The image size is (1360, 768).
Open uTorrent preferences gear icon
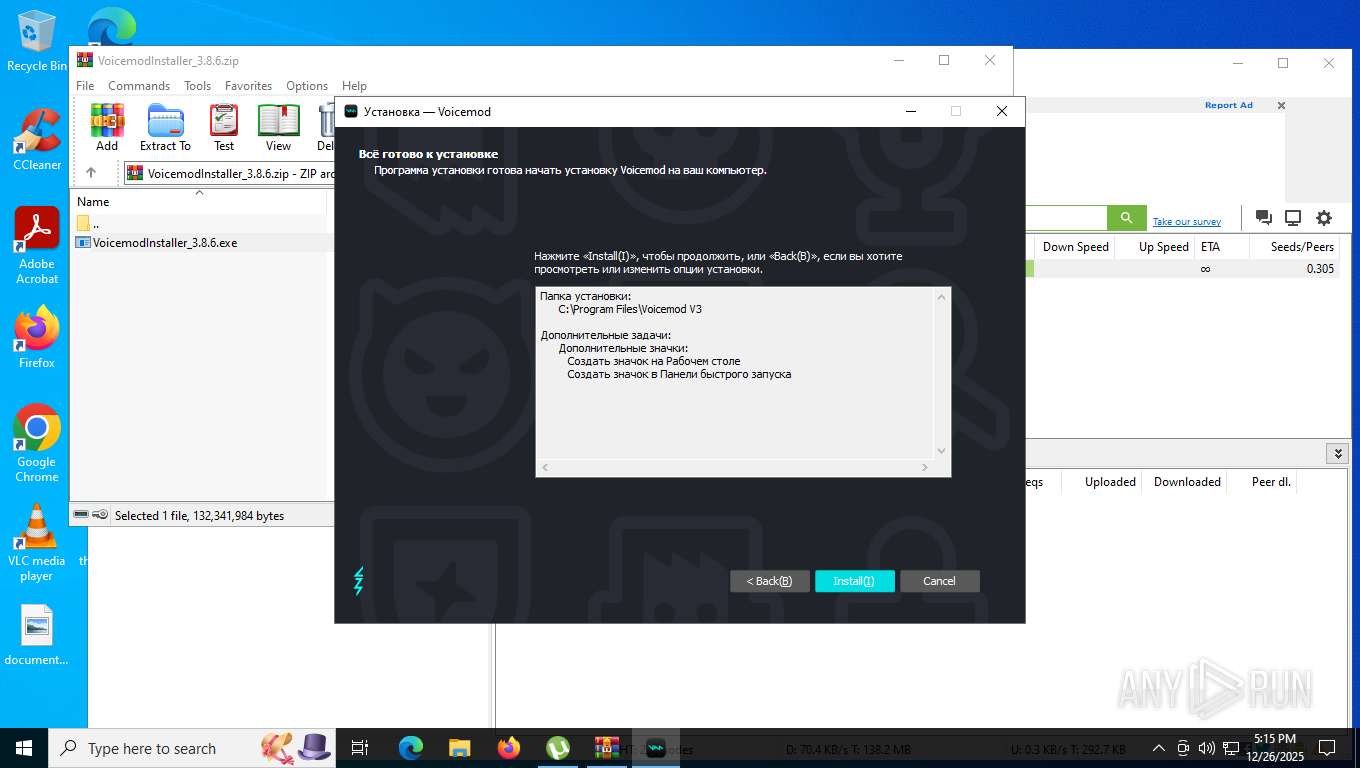pyautogui.click(x=1324, y=218)
